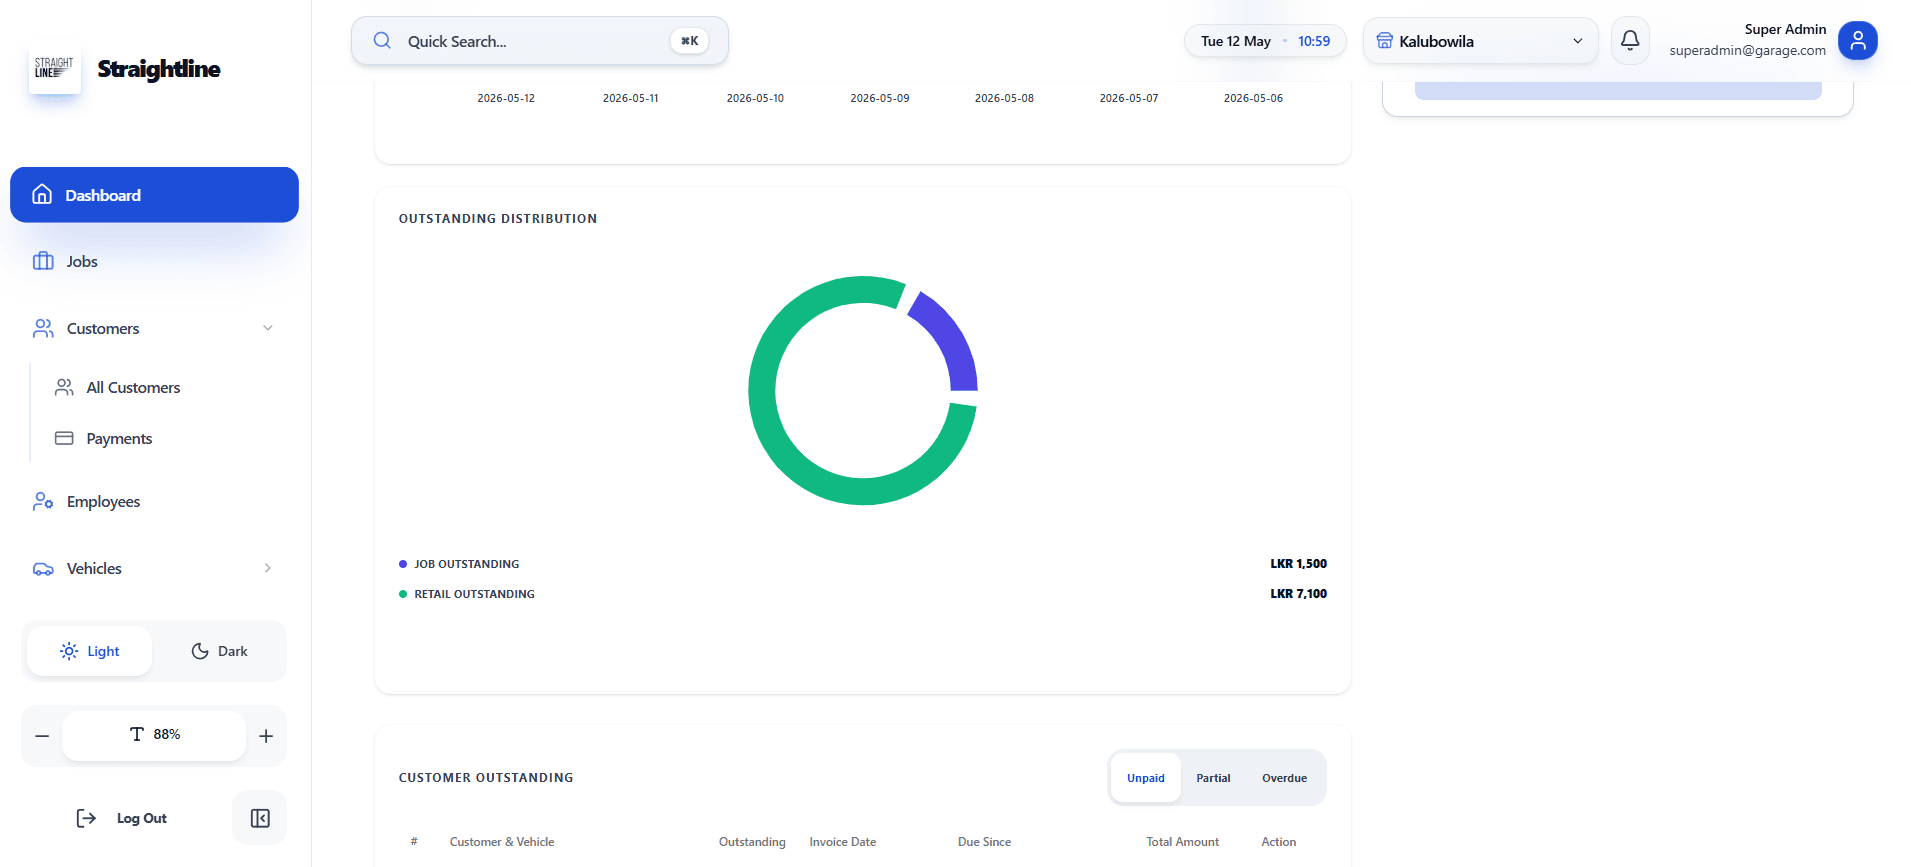The width and height of the screenshot is (1911, 867).
Task: Click the purple Job Outstanding donut segment
Action: click(x=951, y=340)
